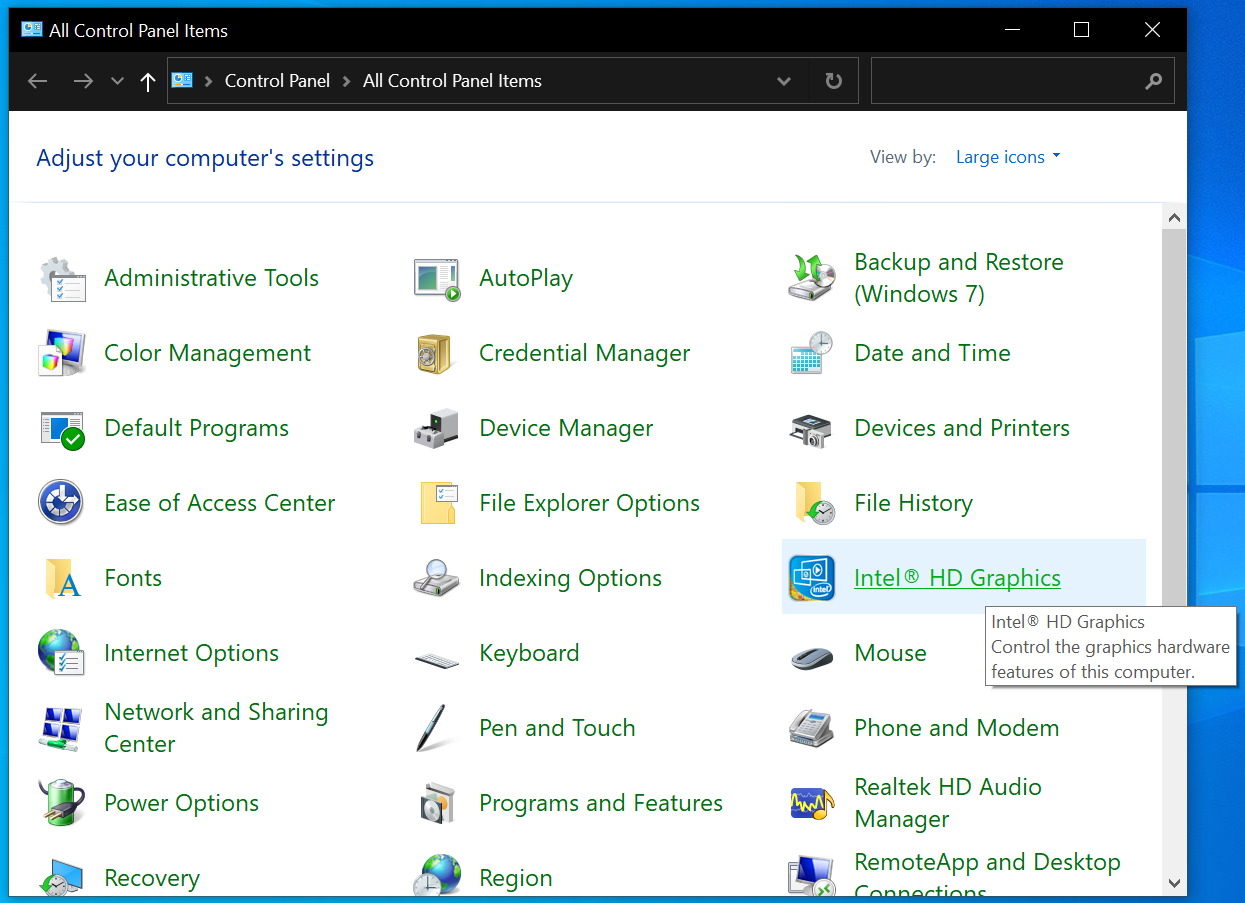Viewport: 1245px width, 903px height.
Task: Open Indexing Options via the magnifier icon
Action: [436, 577]
